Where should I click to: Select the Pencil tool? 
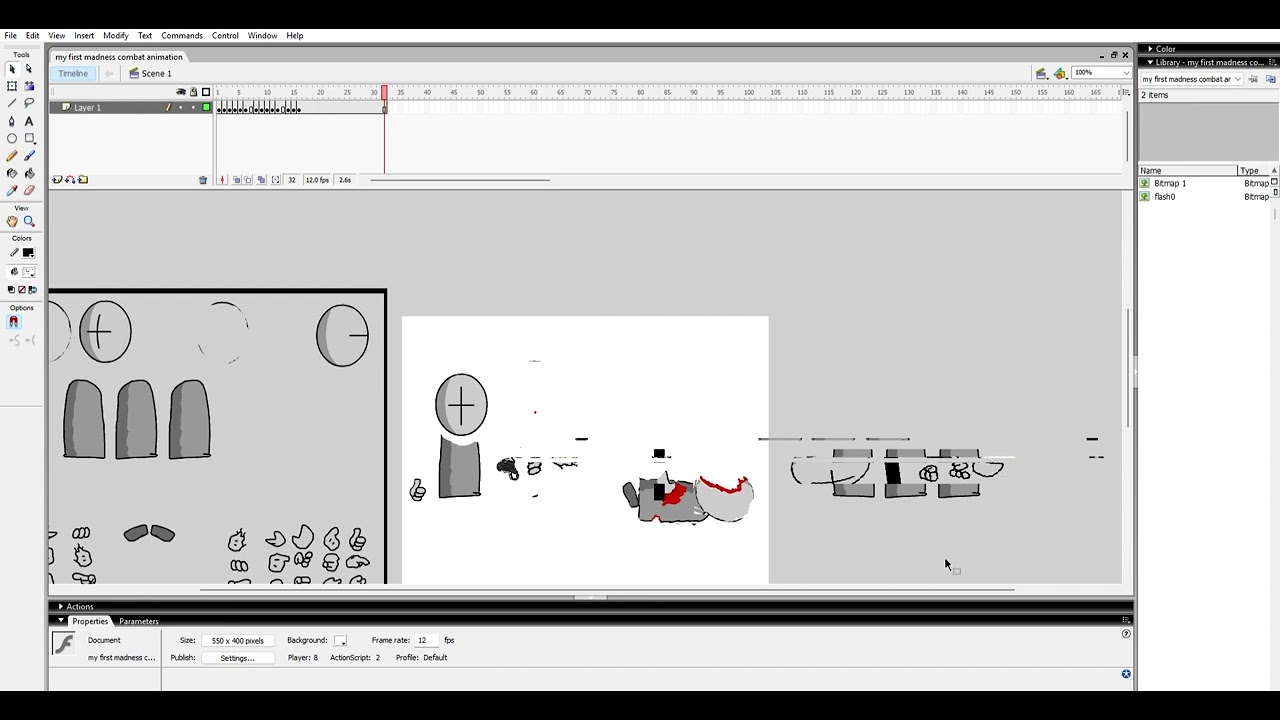(12, 156)
